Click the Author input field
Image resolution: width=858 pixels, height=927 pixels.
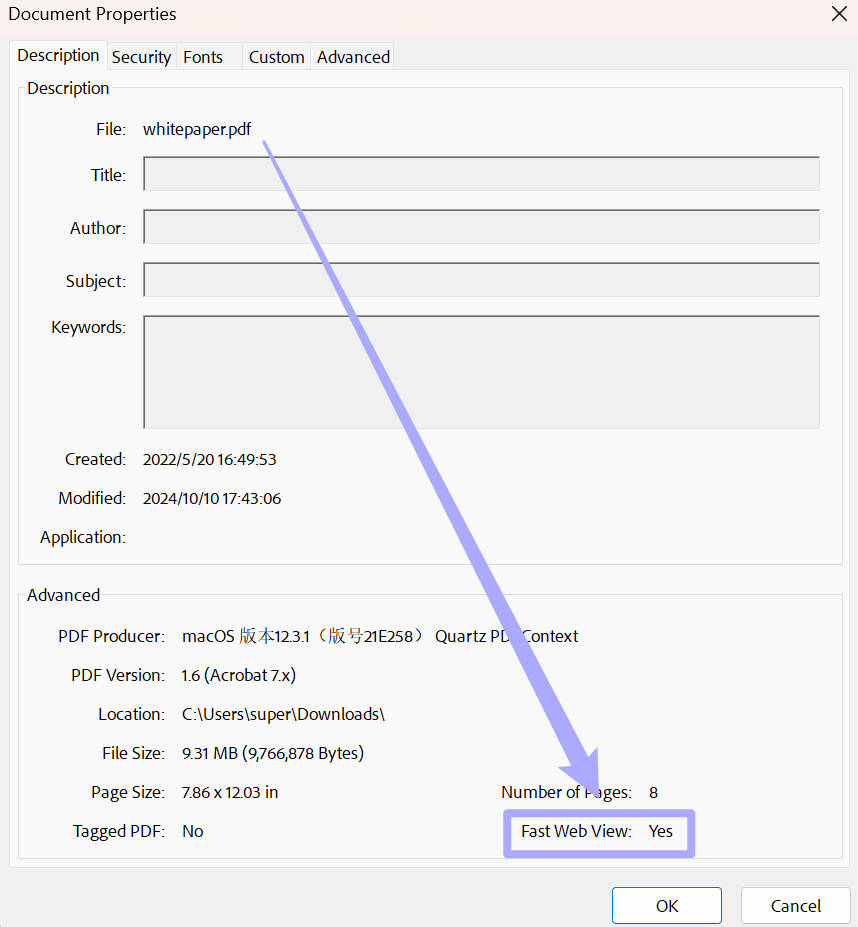pyautogui.click(x=480, y=226)
